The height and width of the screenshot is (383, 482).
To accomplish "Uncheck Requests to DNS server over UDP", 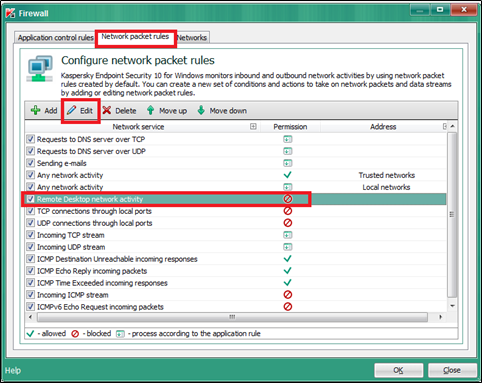I will 31,151.
